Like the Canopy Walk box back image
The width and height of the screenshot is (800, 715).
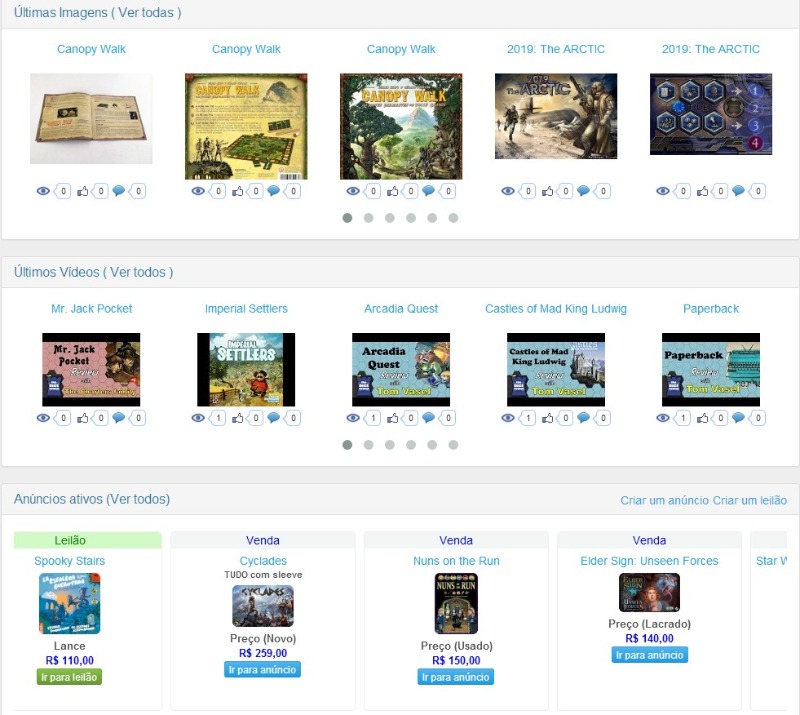238,191
